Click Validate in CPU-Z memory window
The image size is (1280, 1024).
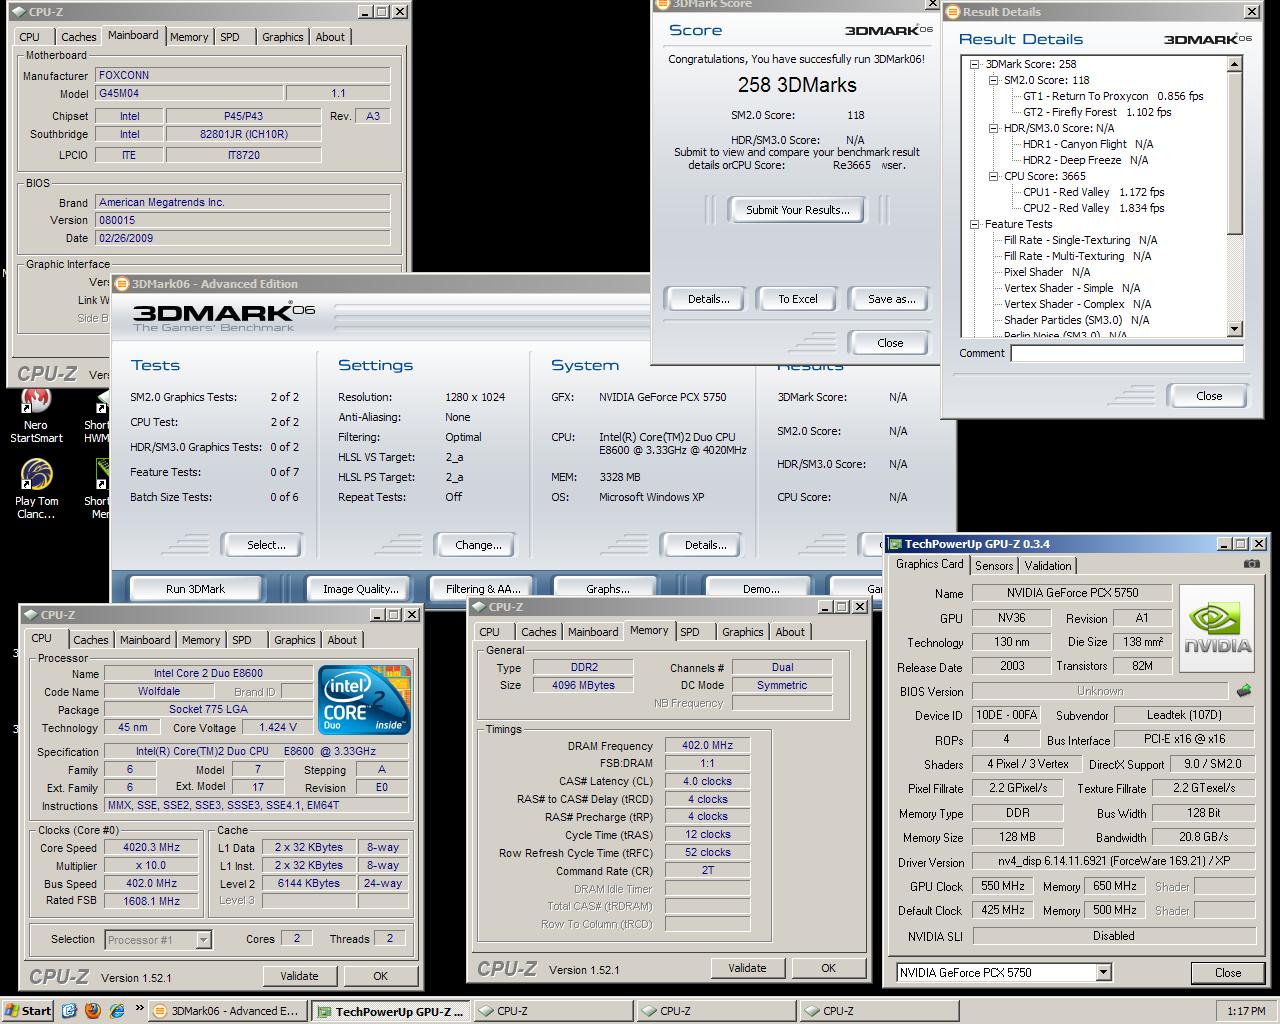747,968
